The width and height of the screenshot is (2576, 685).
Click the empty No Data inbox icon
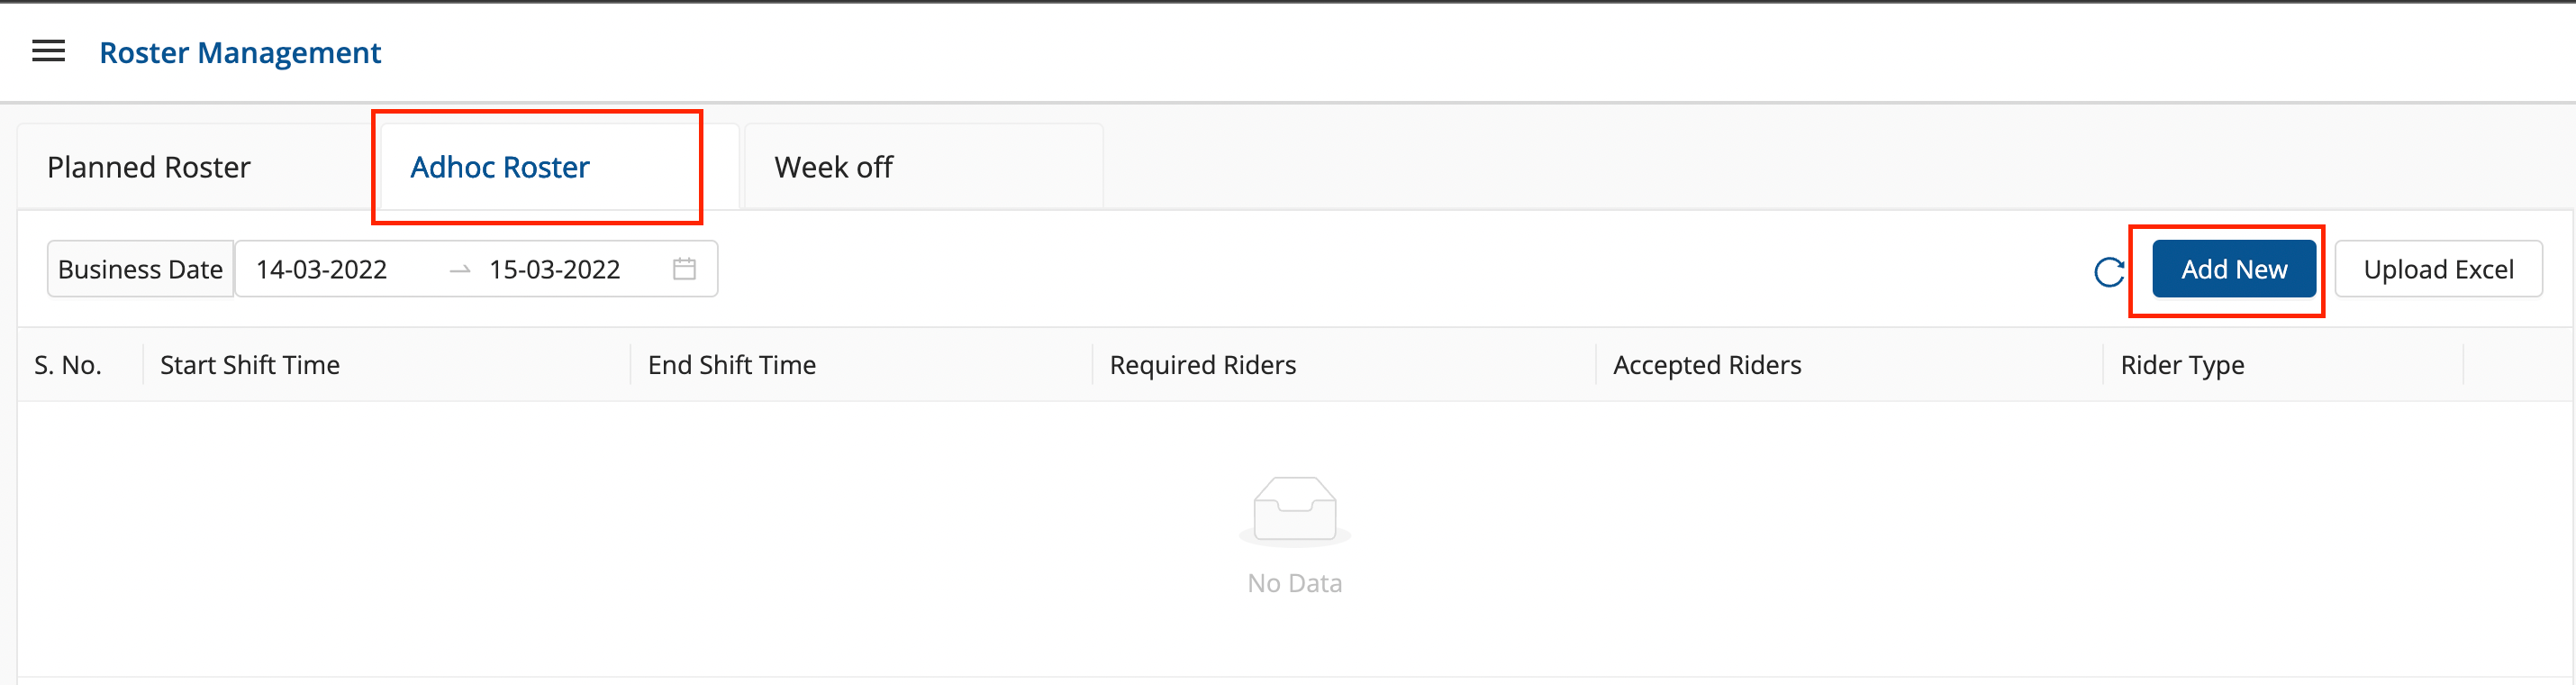point(1294,510)
